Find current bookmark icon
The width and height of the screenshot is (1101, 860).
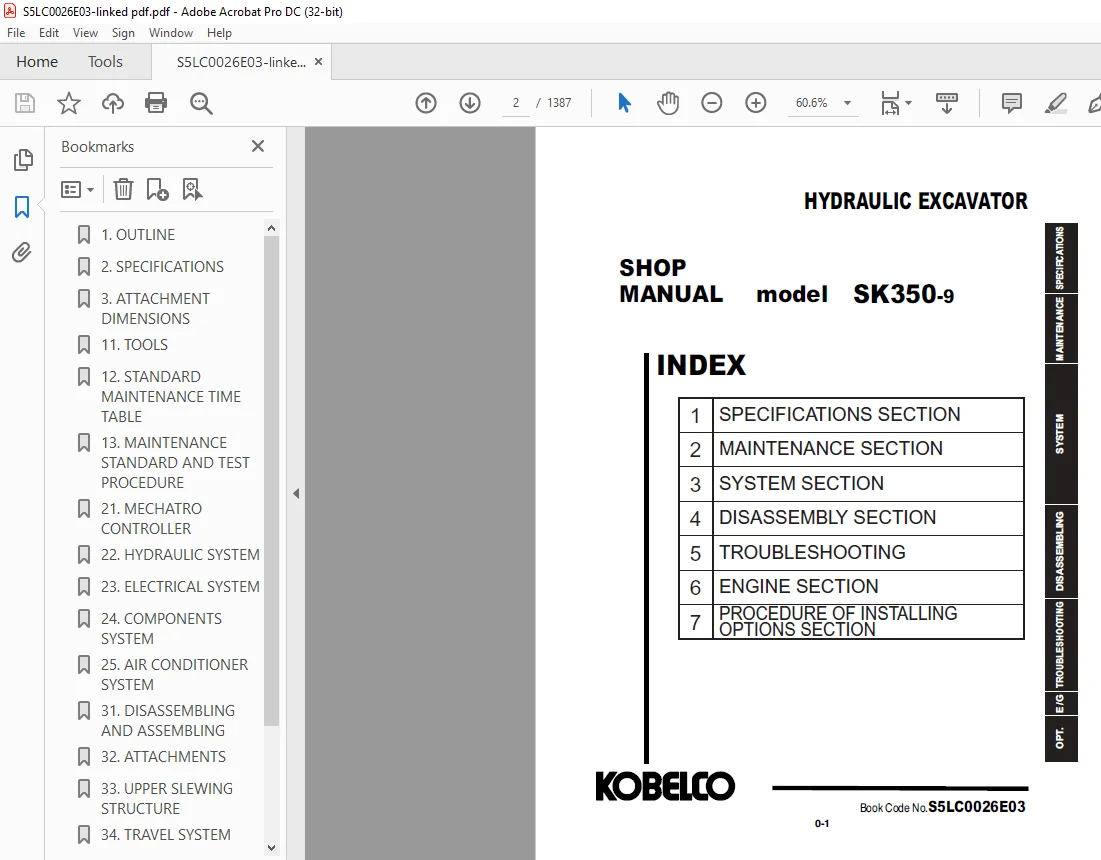click(x=192, y=190)
